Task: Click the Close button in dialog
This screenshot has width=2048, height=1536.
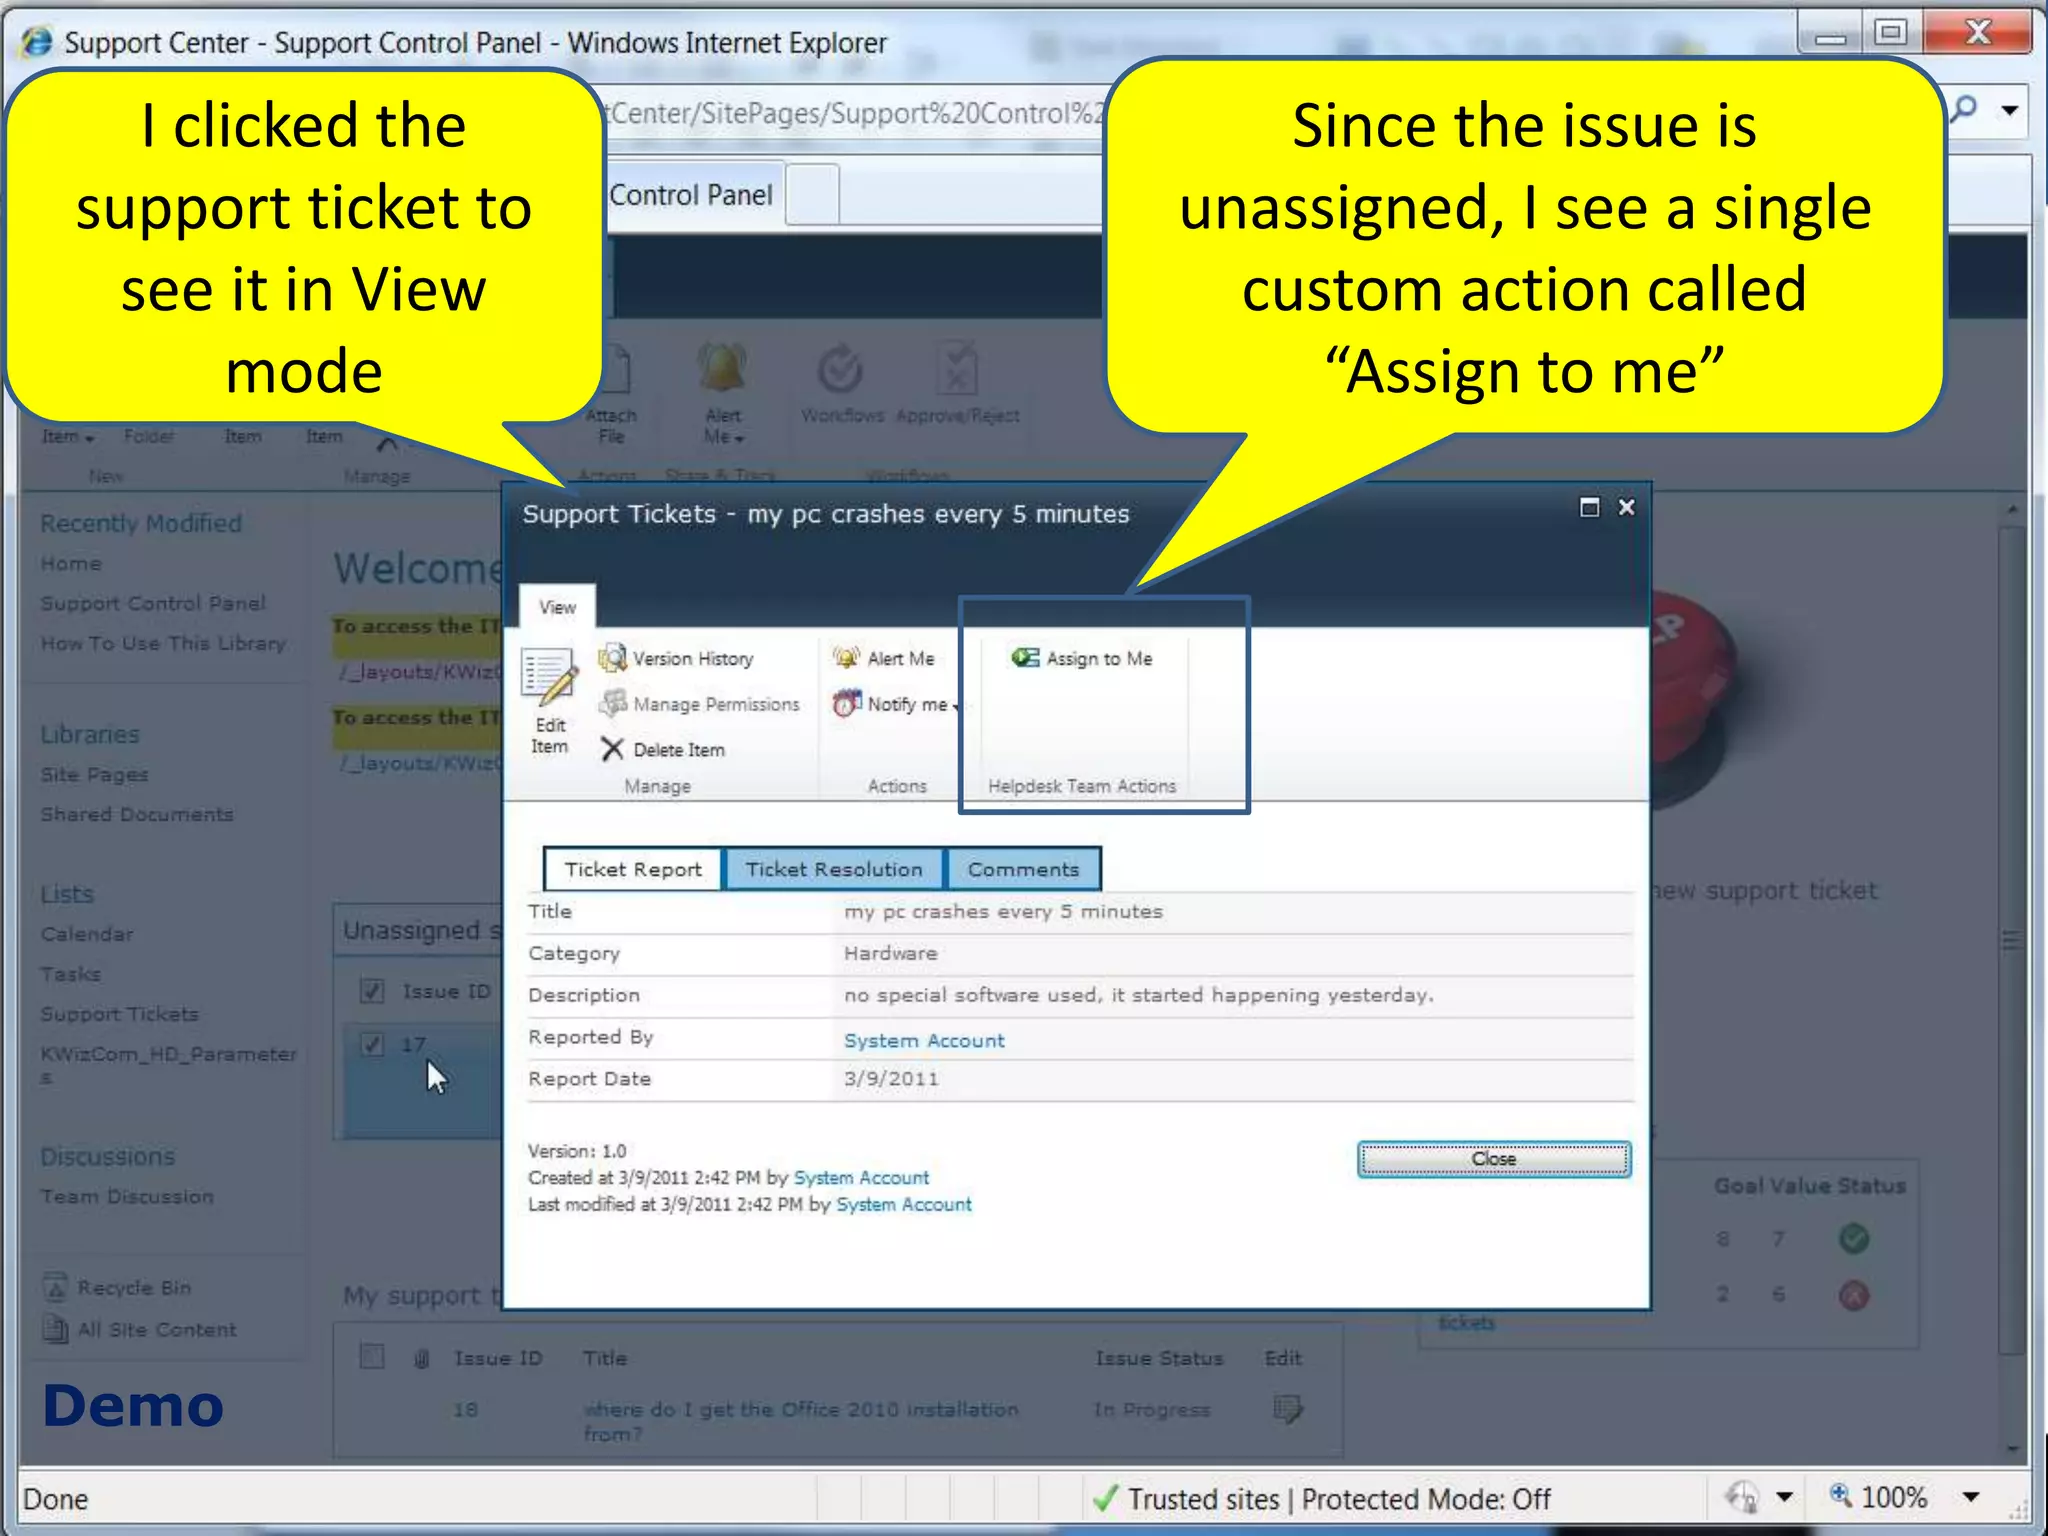Action: click(1494, 1159)
